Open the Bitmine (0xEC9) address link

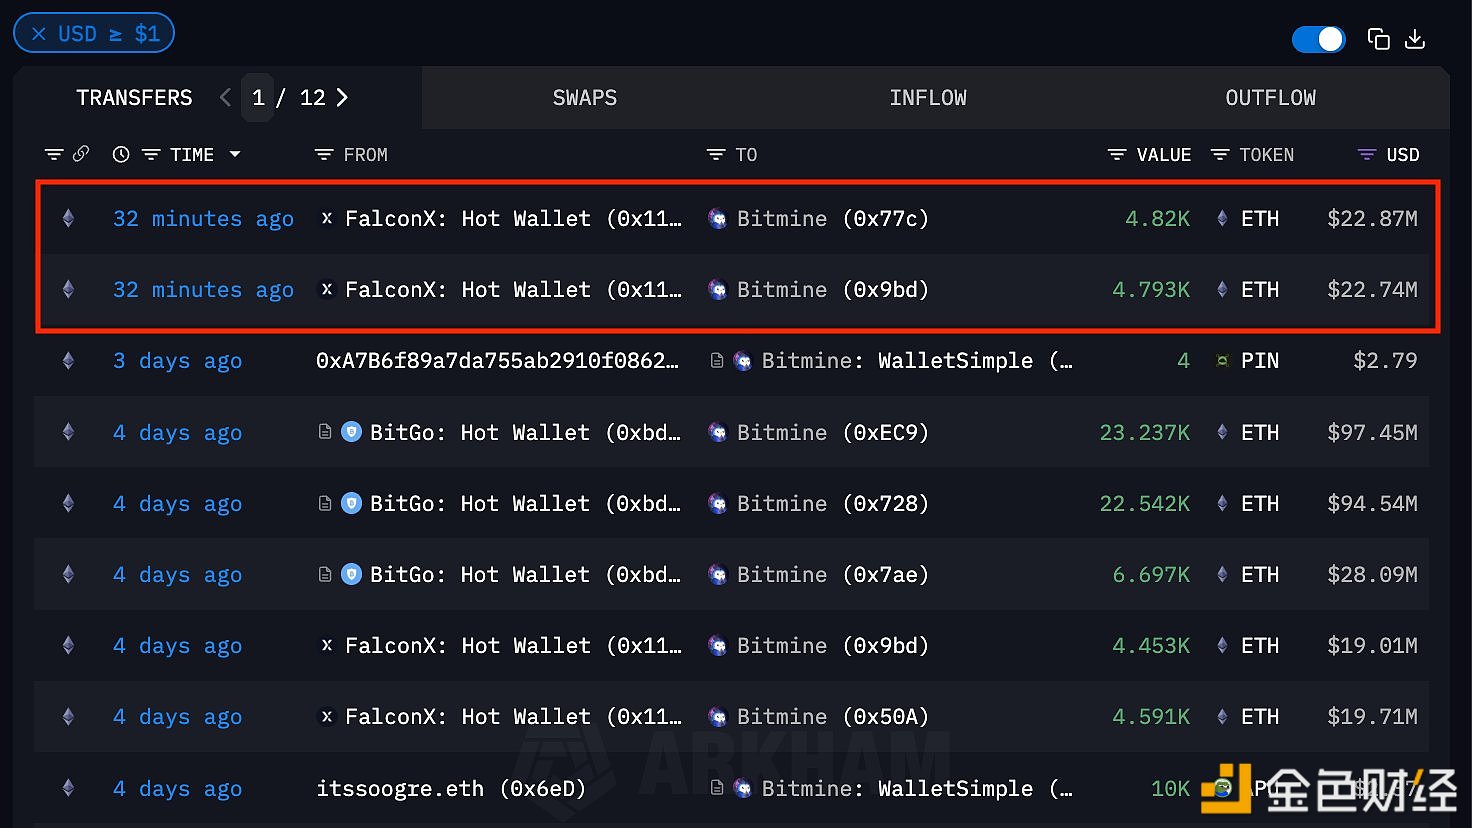(832, 432)
